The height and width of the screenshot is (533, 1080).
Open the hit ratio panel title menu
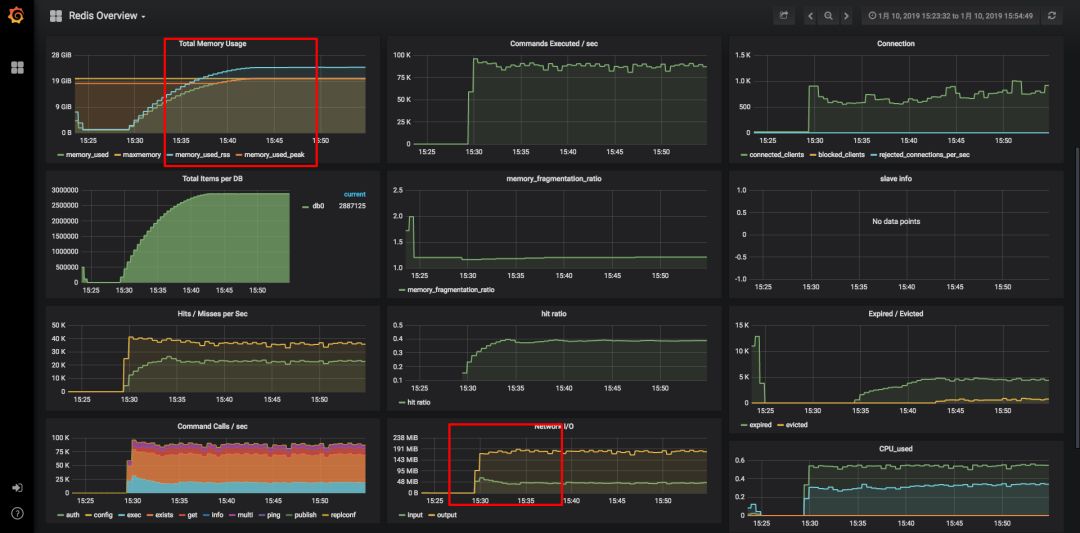[554, 313]
